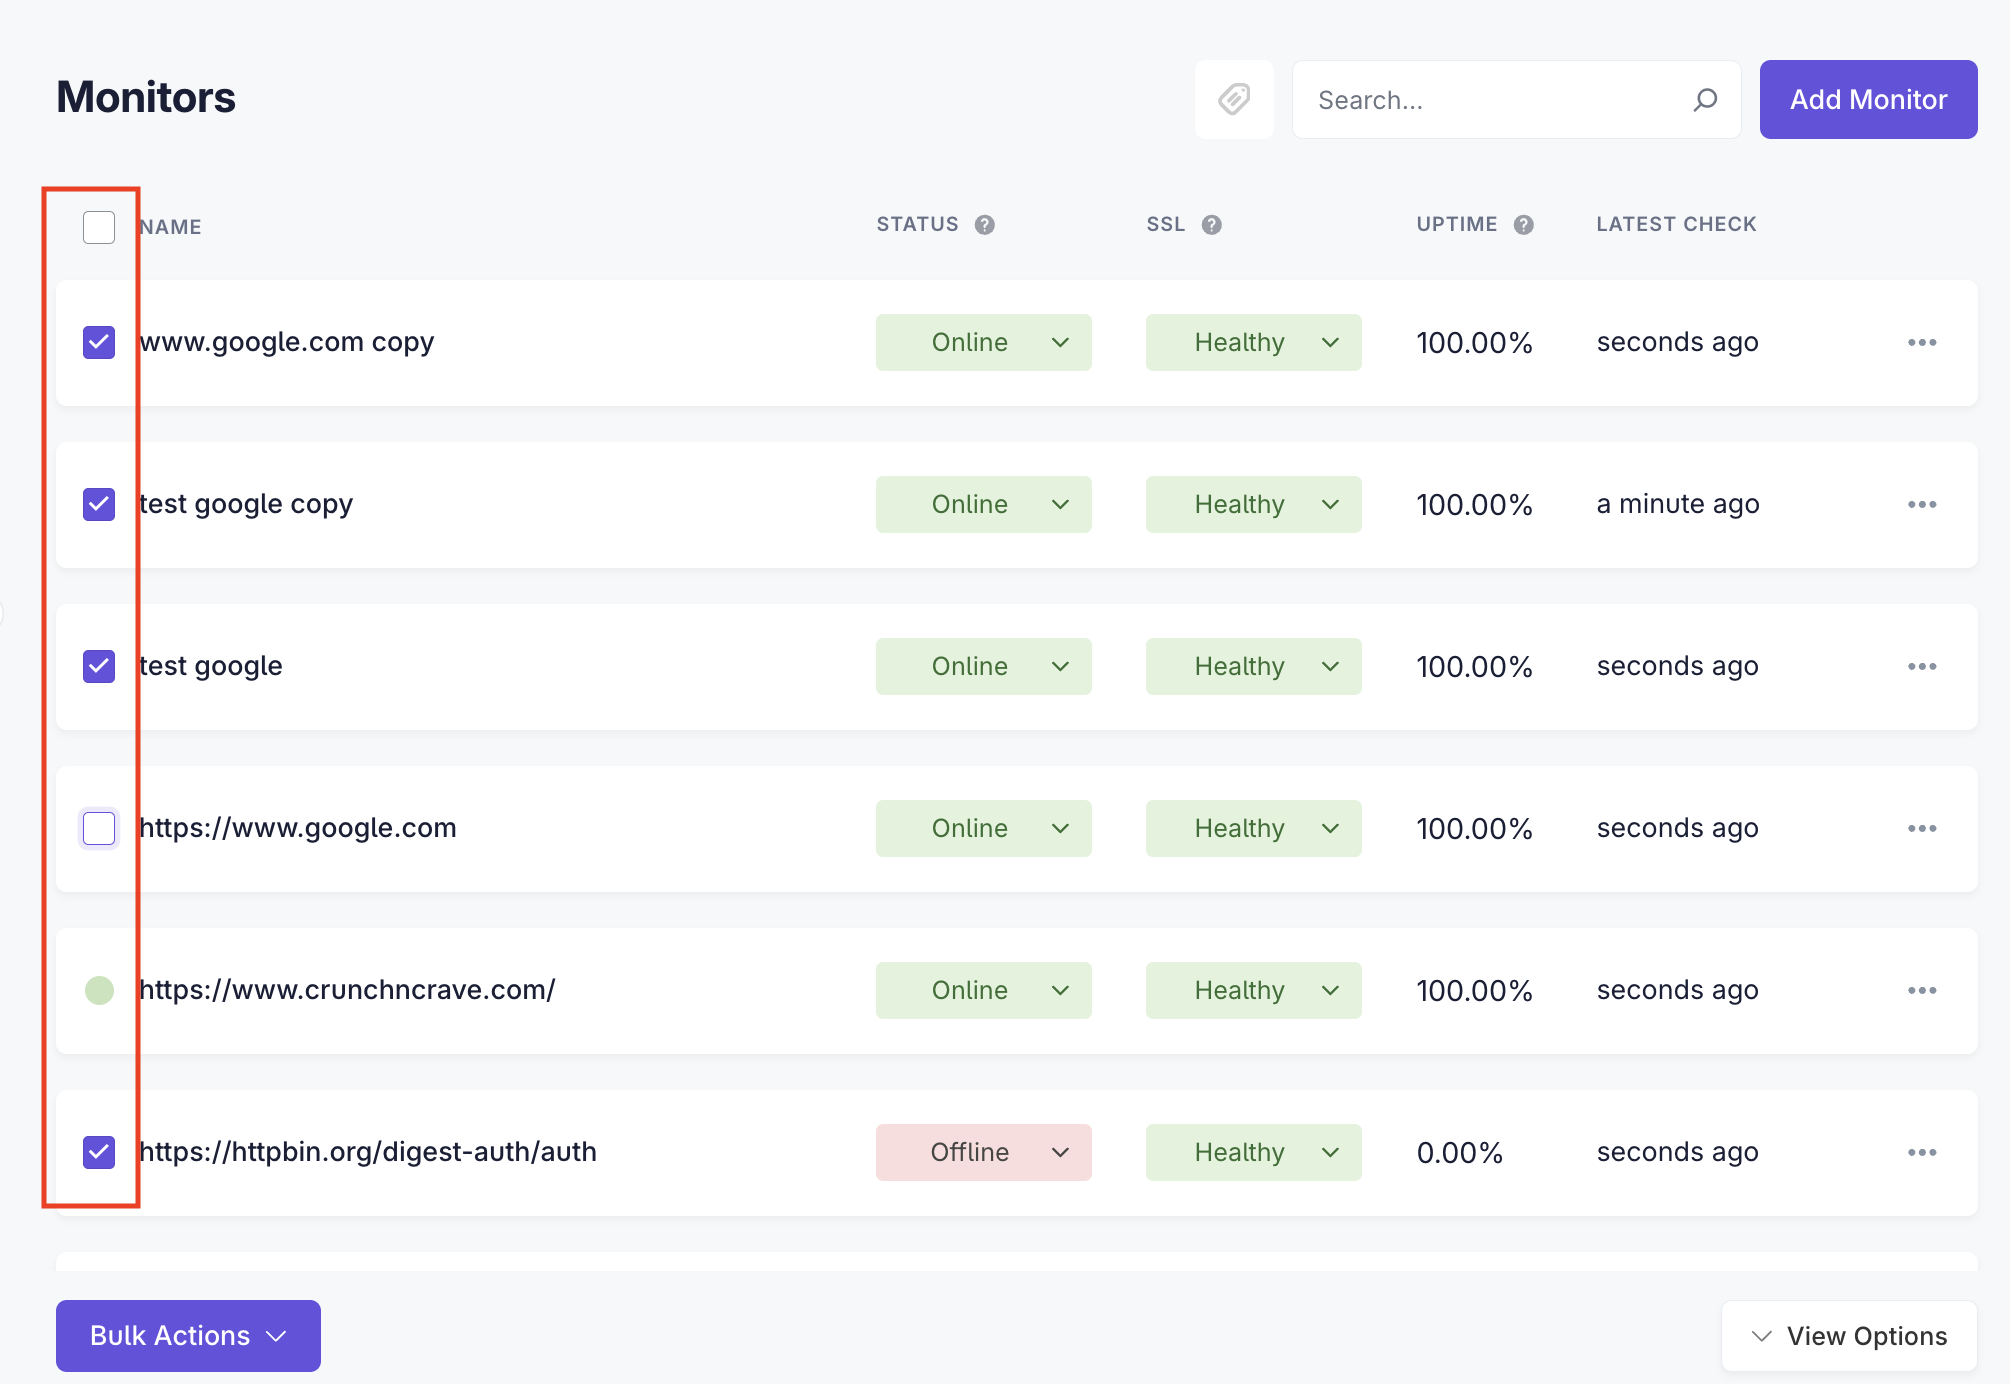
Task: Open more options for httpbin digest-auth monitor
Action: [x=1922, y=1153]
